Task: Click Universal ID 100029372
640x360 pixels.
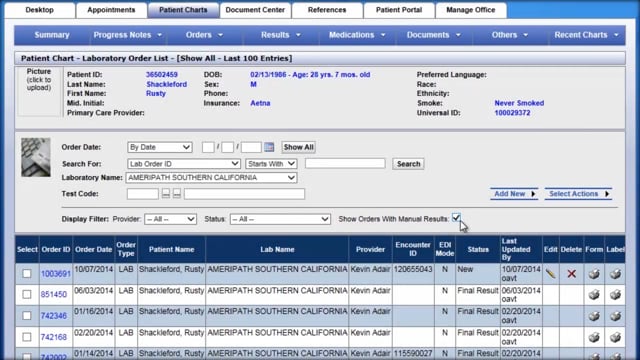Action: 512,113
